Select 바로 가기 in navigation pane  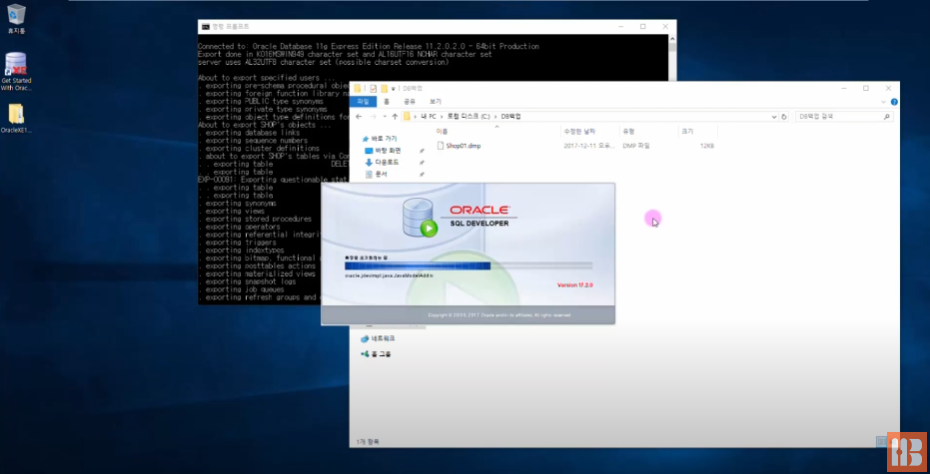[380, 138]
